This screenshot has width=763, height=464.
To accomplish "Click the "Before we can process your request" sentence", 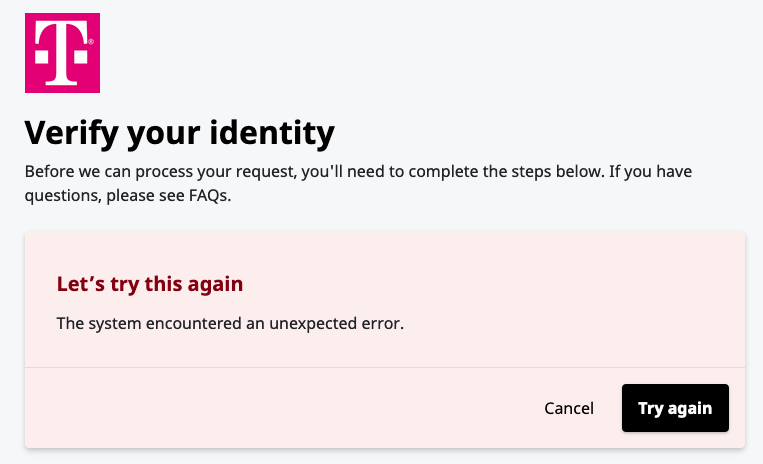I will click(158, 172).
